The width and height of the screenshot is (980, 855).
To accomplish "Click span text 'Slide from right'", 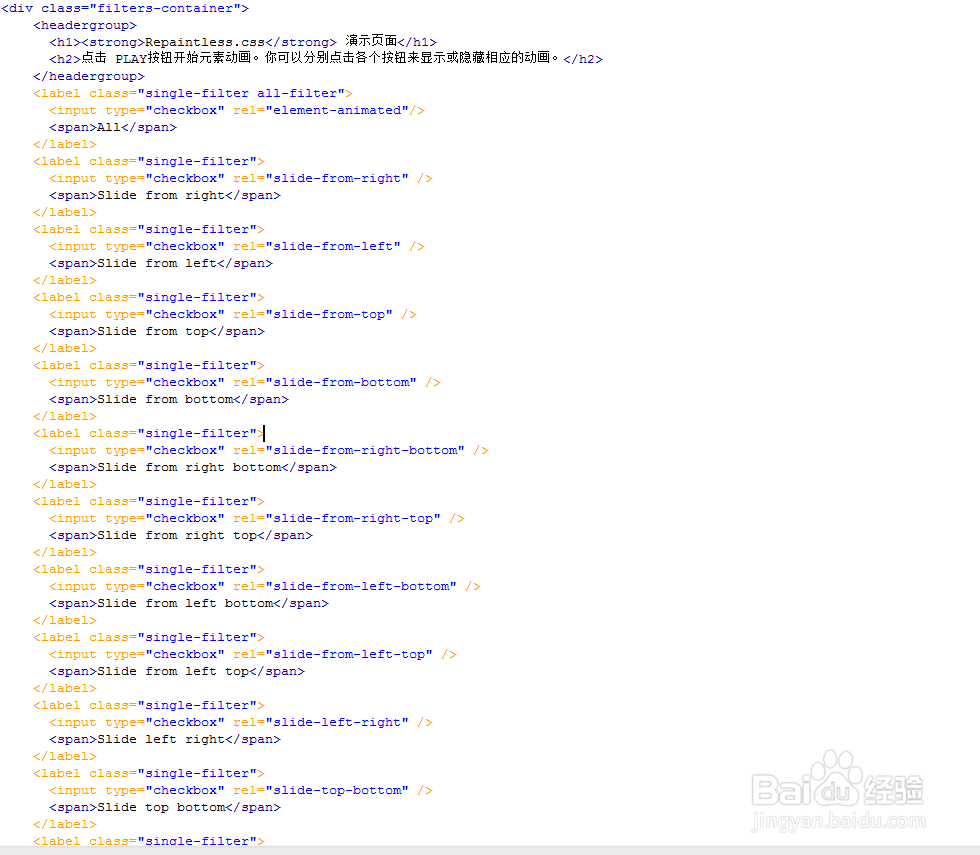I will click(161, 195).
